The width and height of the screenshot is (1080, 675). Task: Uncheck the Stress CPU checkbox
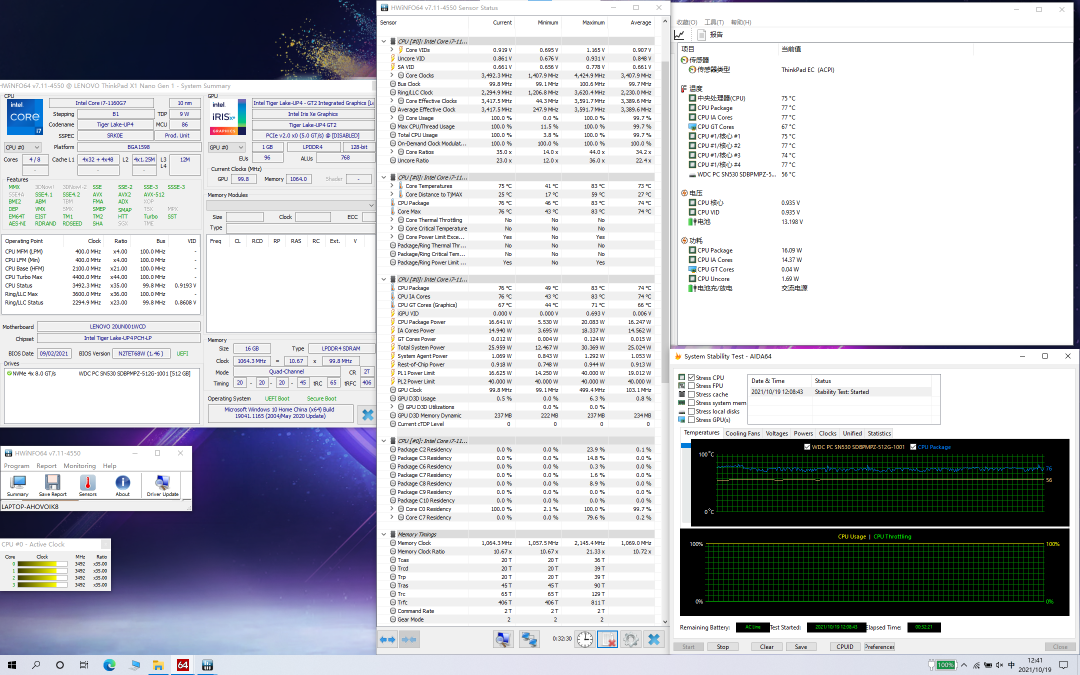click(x=691, y=378)
